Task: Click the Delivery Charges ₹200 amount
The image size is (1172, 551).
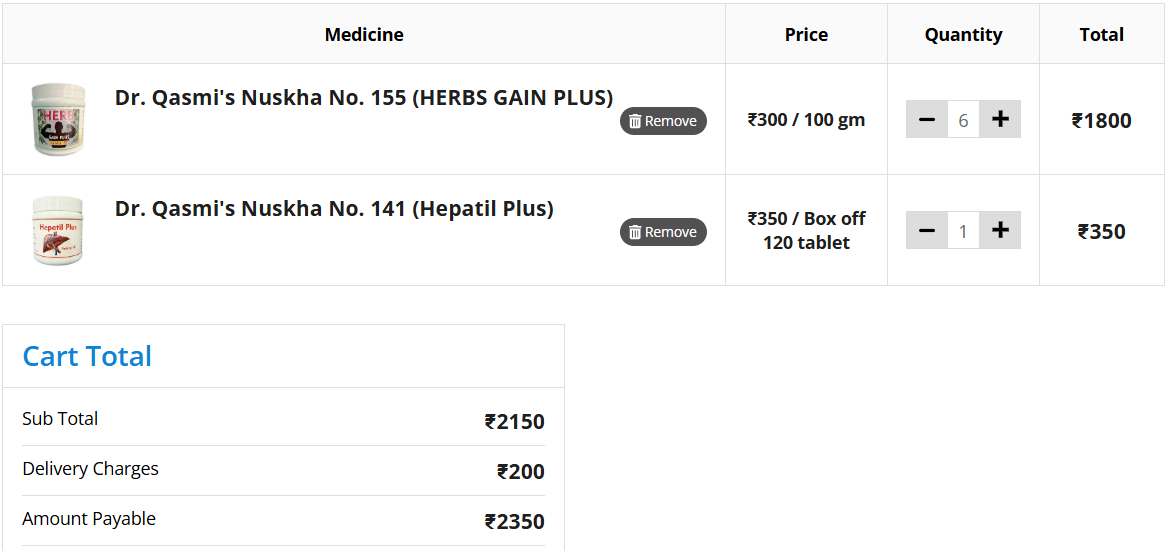Action: pyautogui.click(x=520, y=472)
